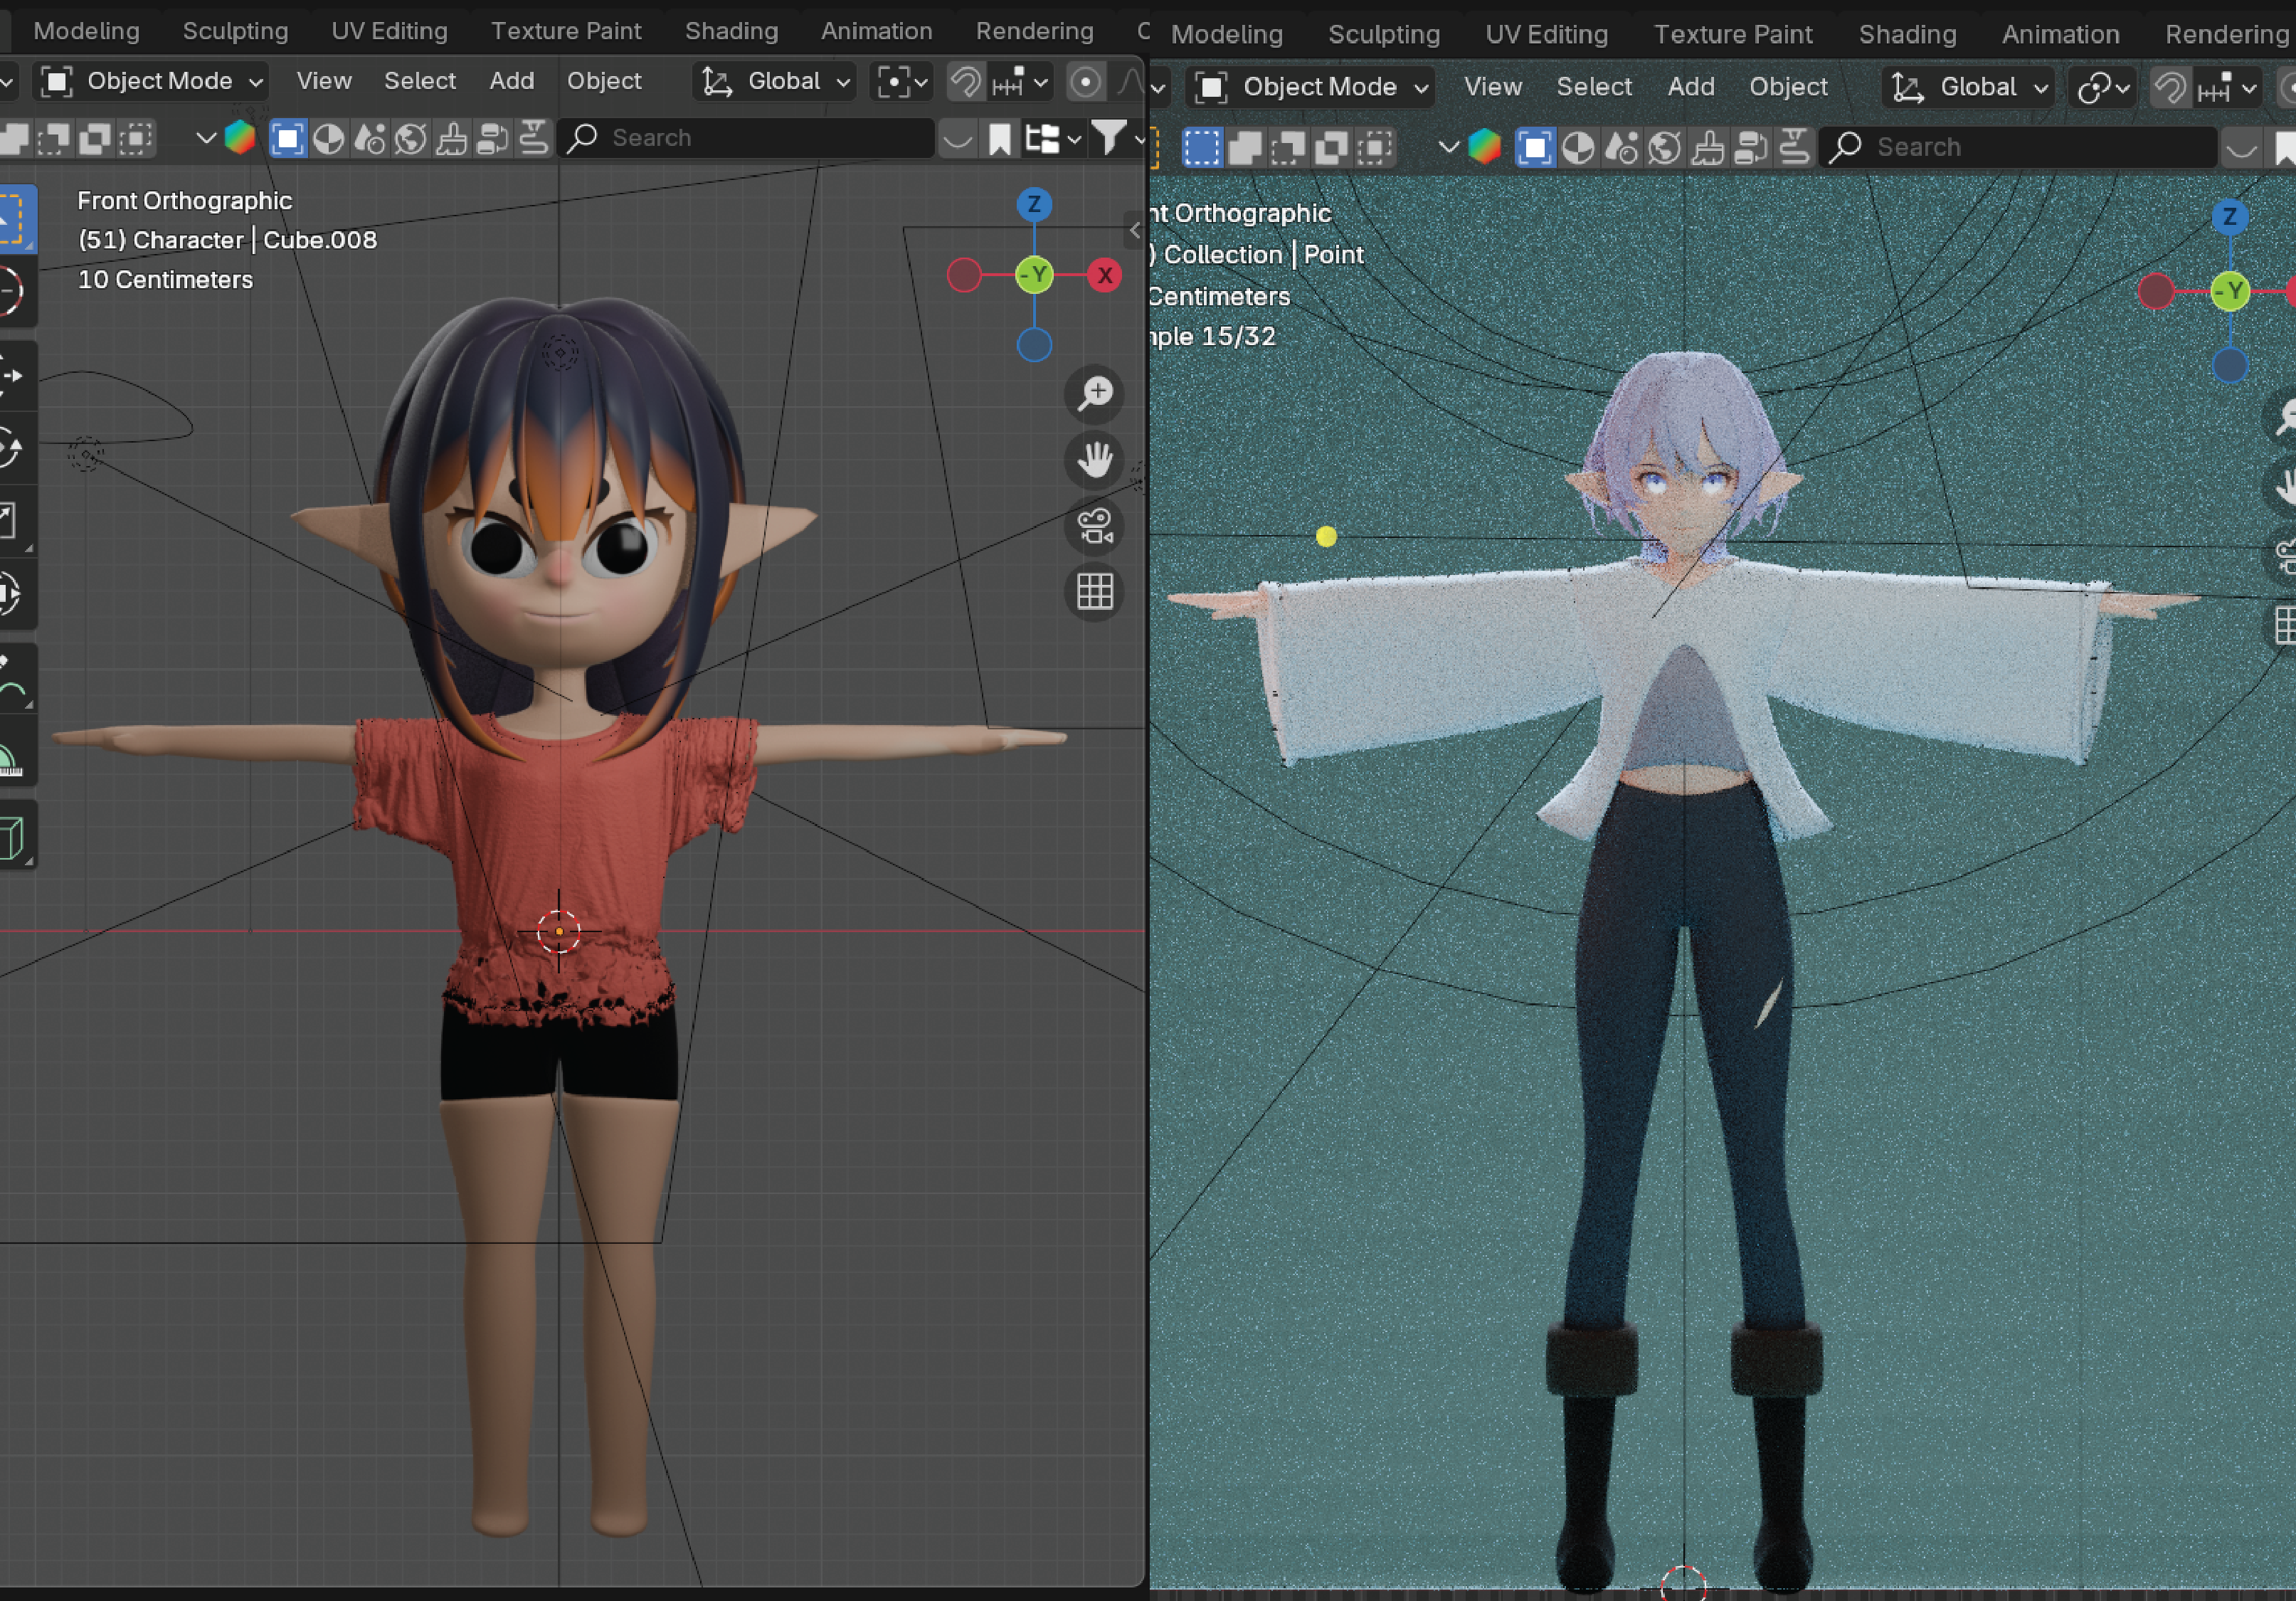Toggle camera view in the left viewport
Viewport: 2296px width, 1601px height.
coord(1095,526)
